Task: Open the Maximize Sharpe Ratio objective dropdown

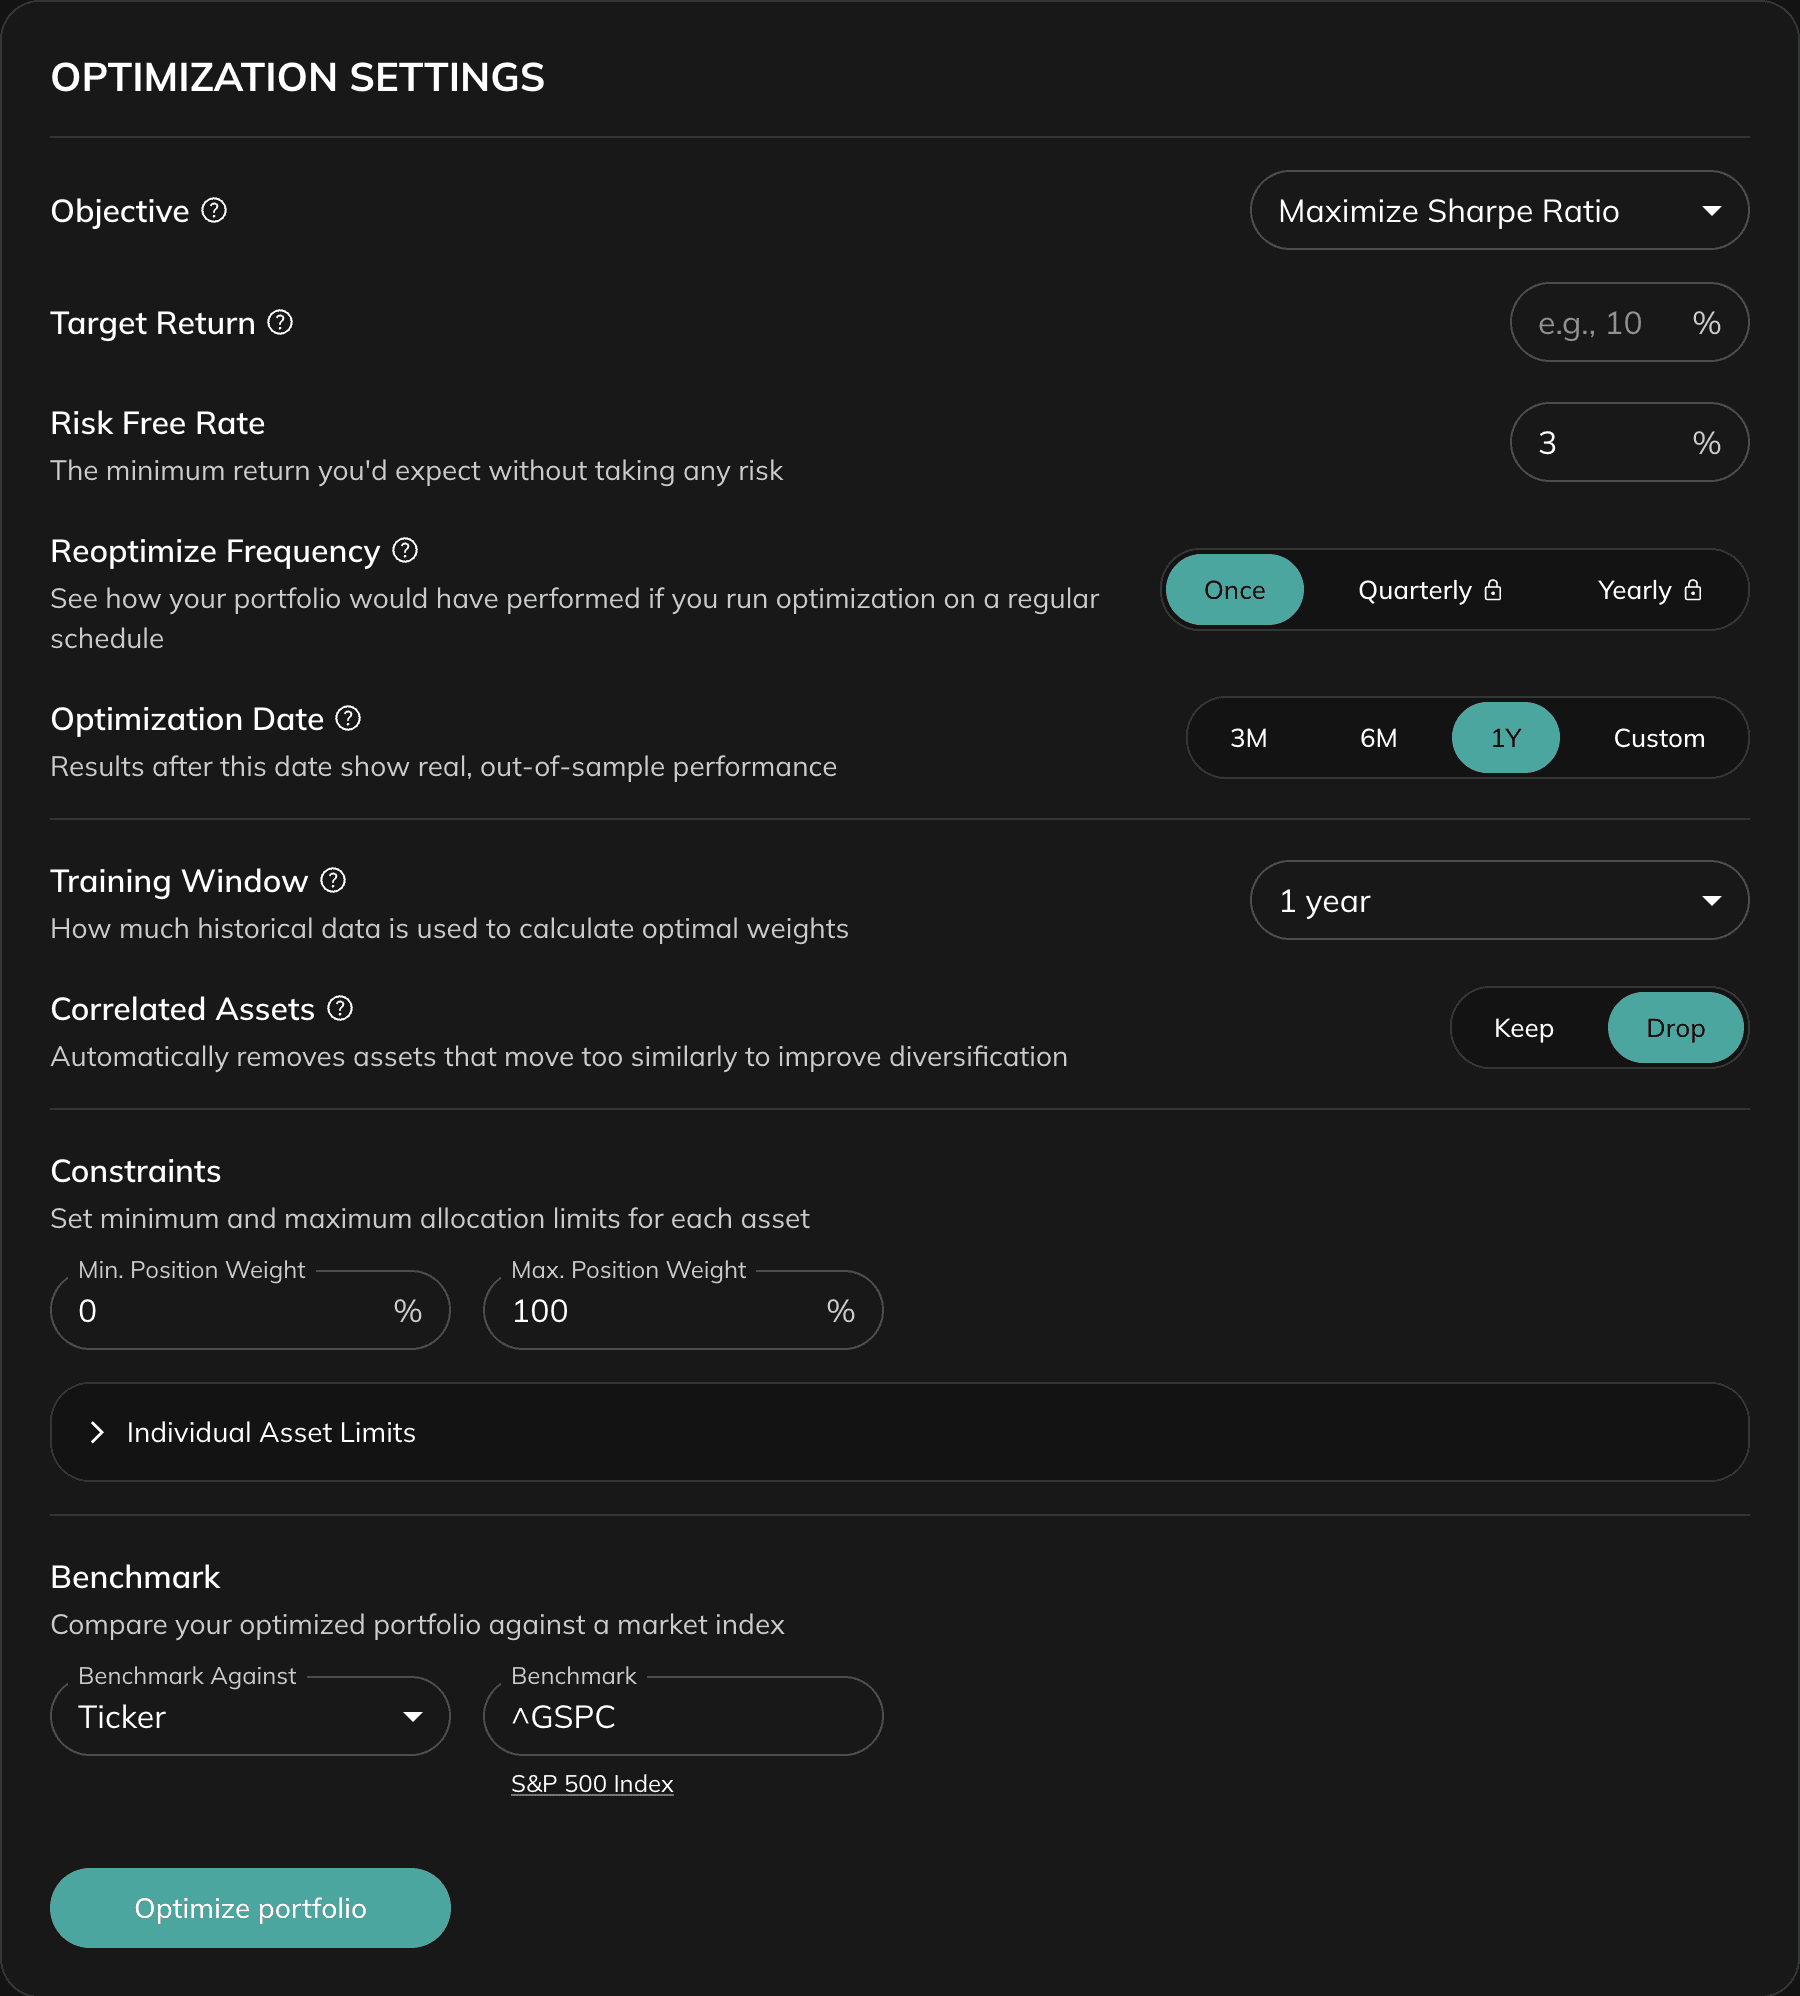Action: [1498, 211]
